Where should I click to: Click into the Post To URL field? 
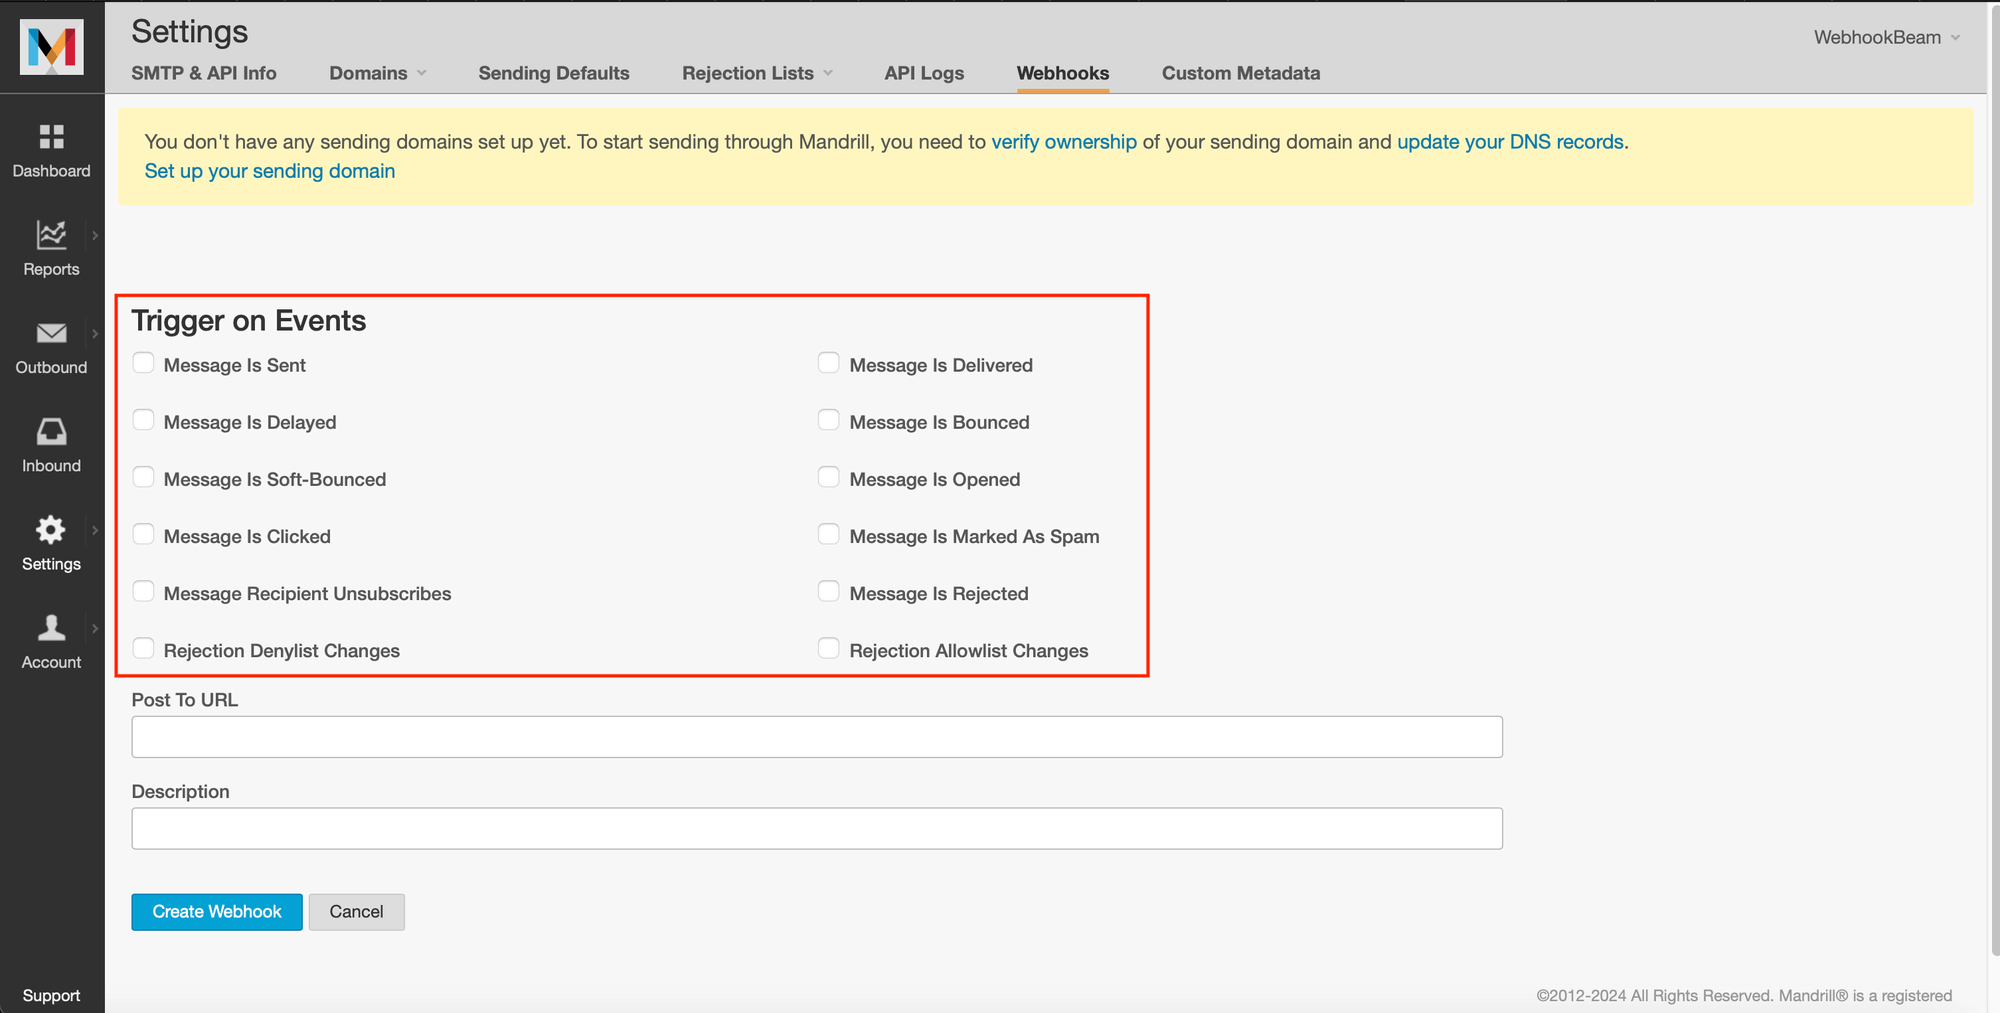click(816, 737)
